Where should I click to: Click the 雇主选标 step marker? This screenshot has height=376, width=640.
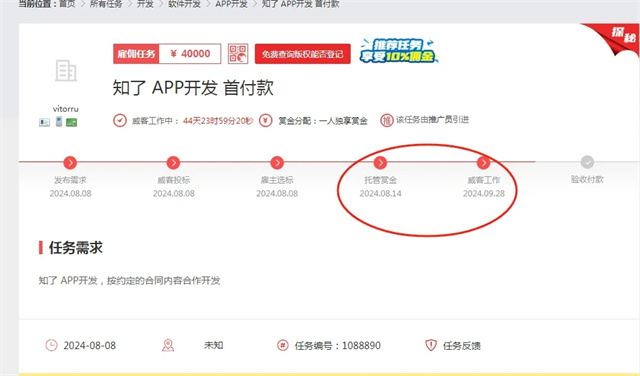(277, 162)
